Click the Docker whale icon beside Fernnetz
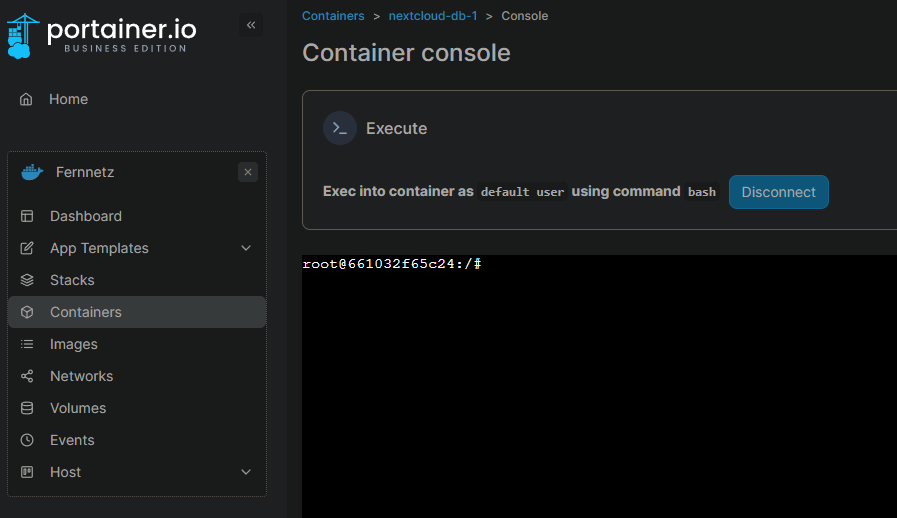Screen dimensions: 897x518 coord(32,172)
